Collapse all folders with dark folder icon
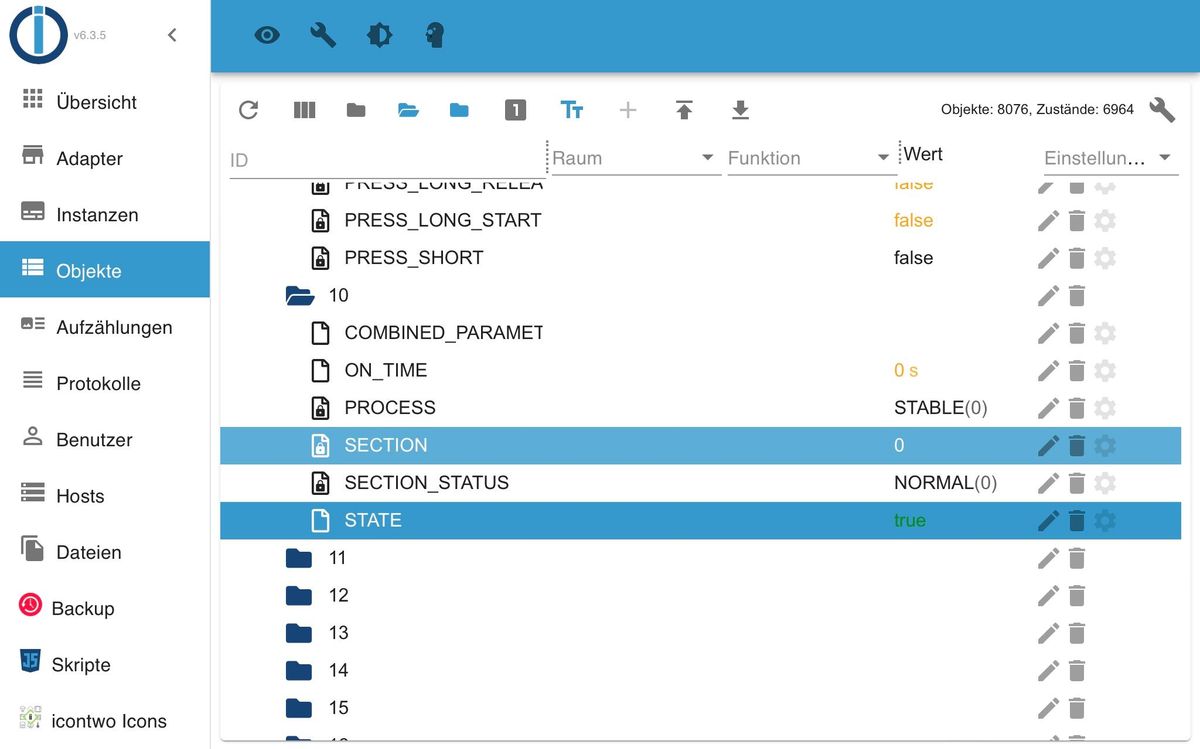 click(x=356, y=110)
